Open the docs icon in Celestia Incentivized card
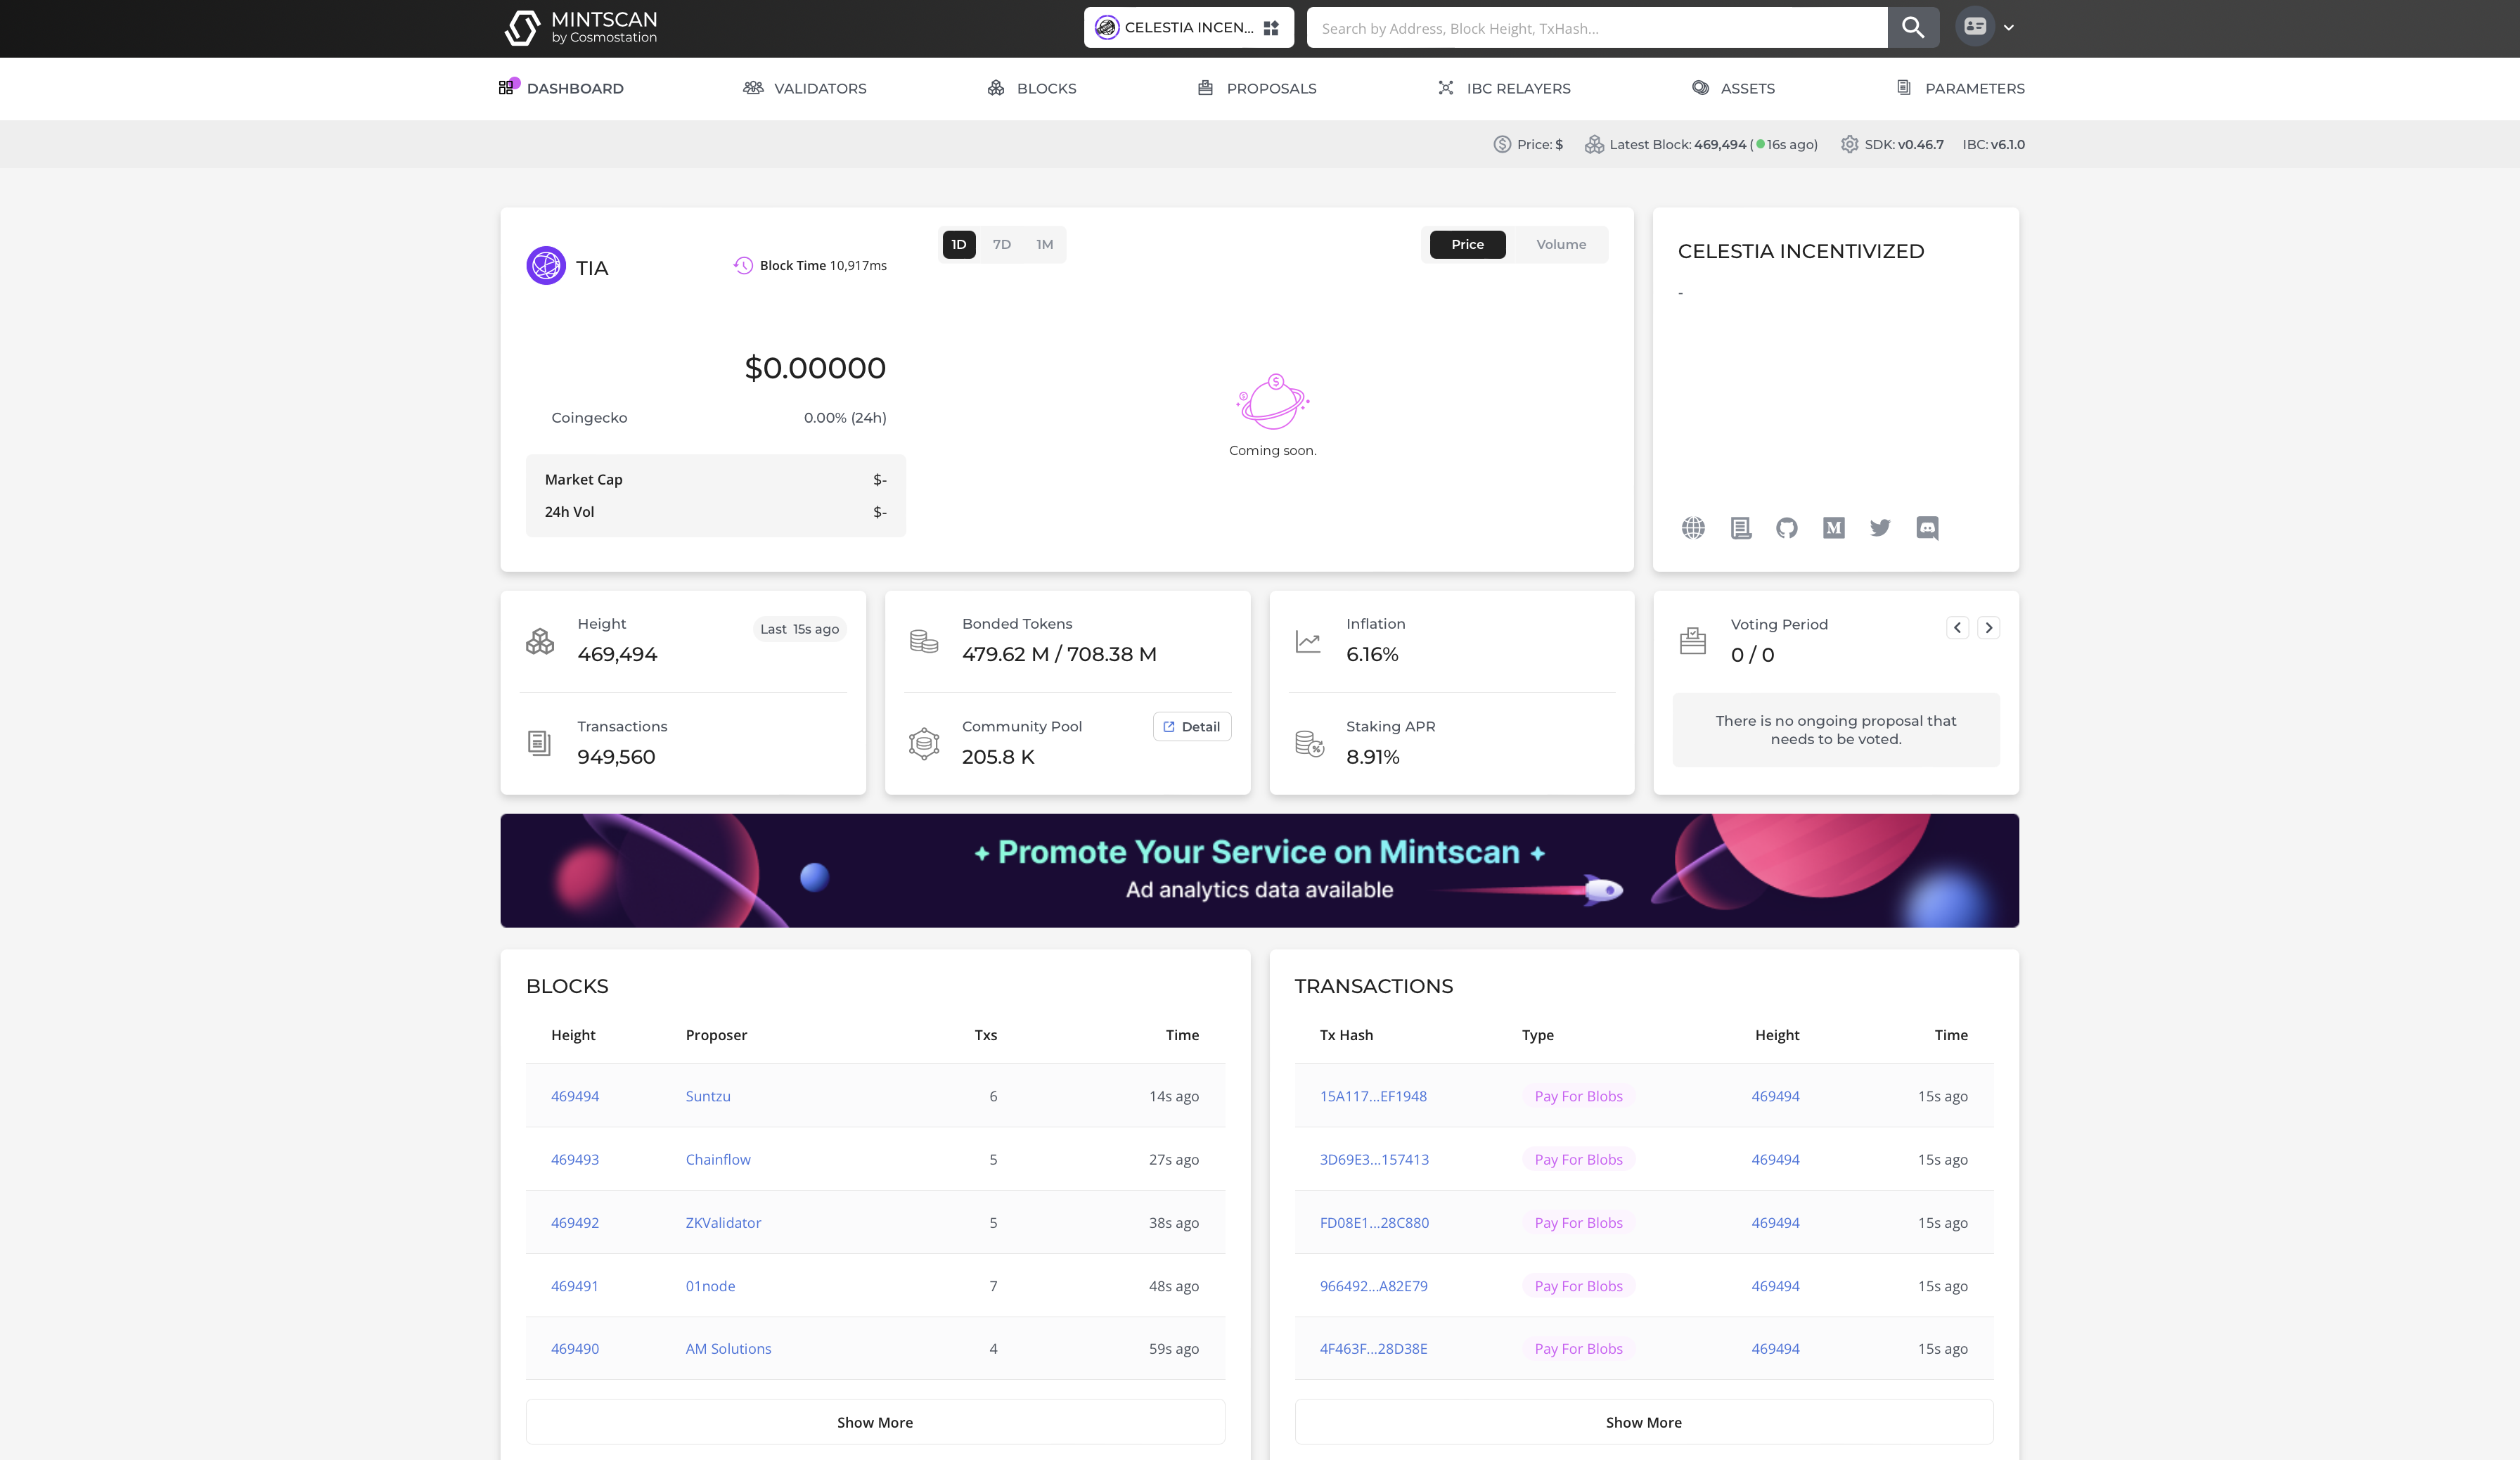 point(1740,528)
